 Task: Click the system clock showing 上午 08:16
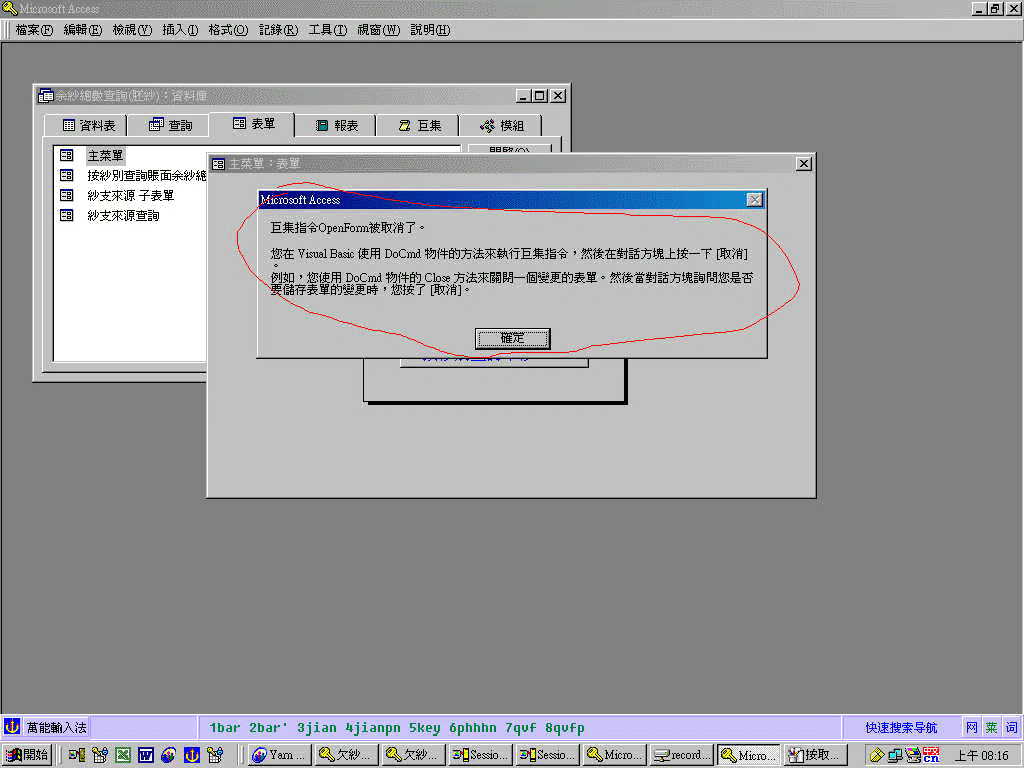(x=983, y=756)
